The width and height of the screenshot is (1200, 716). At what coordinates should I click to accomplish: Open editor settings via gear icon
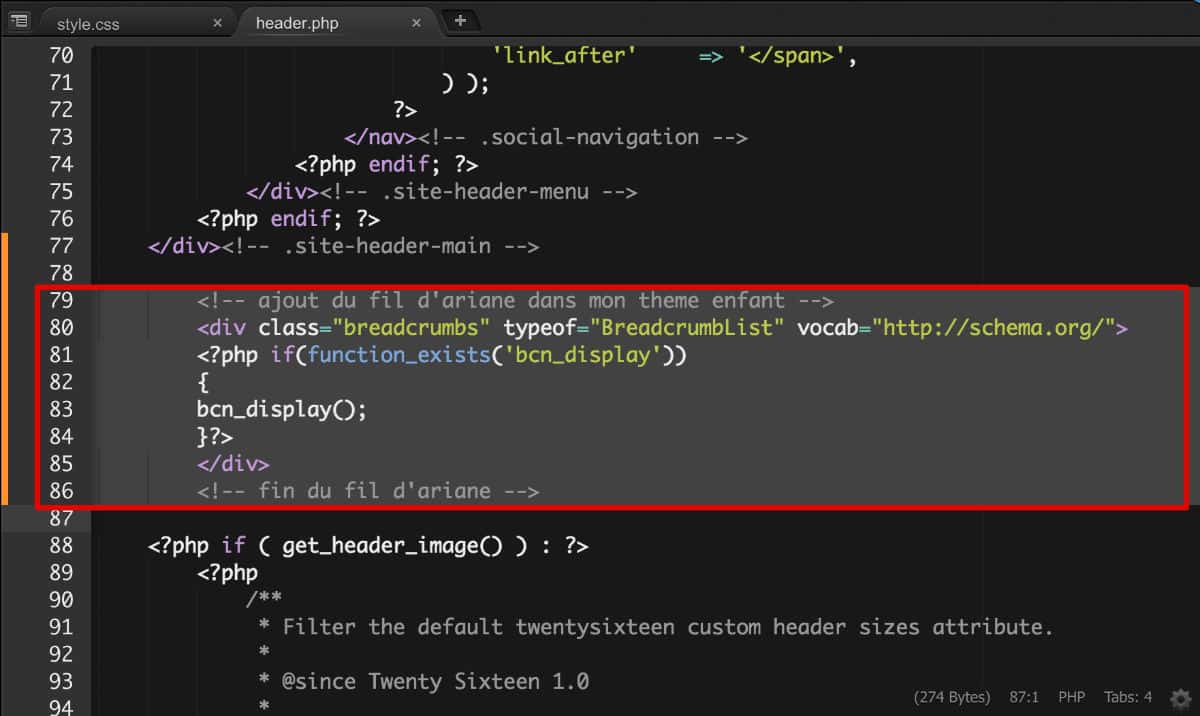tap(1178, 697)
